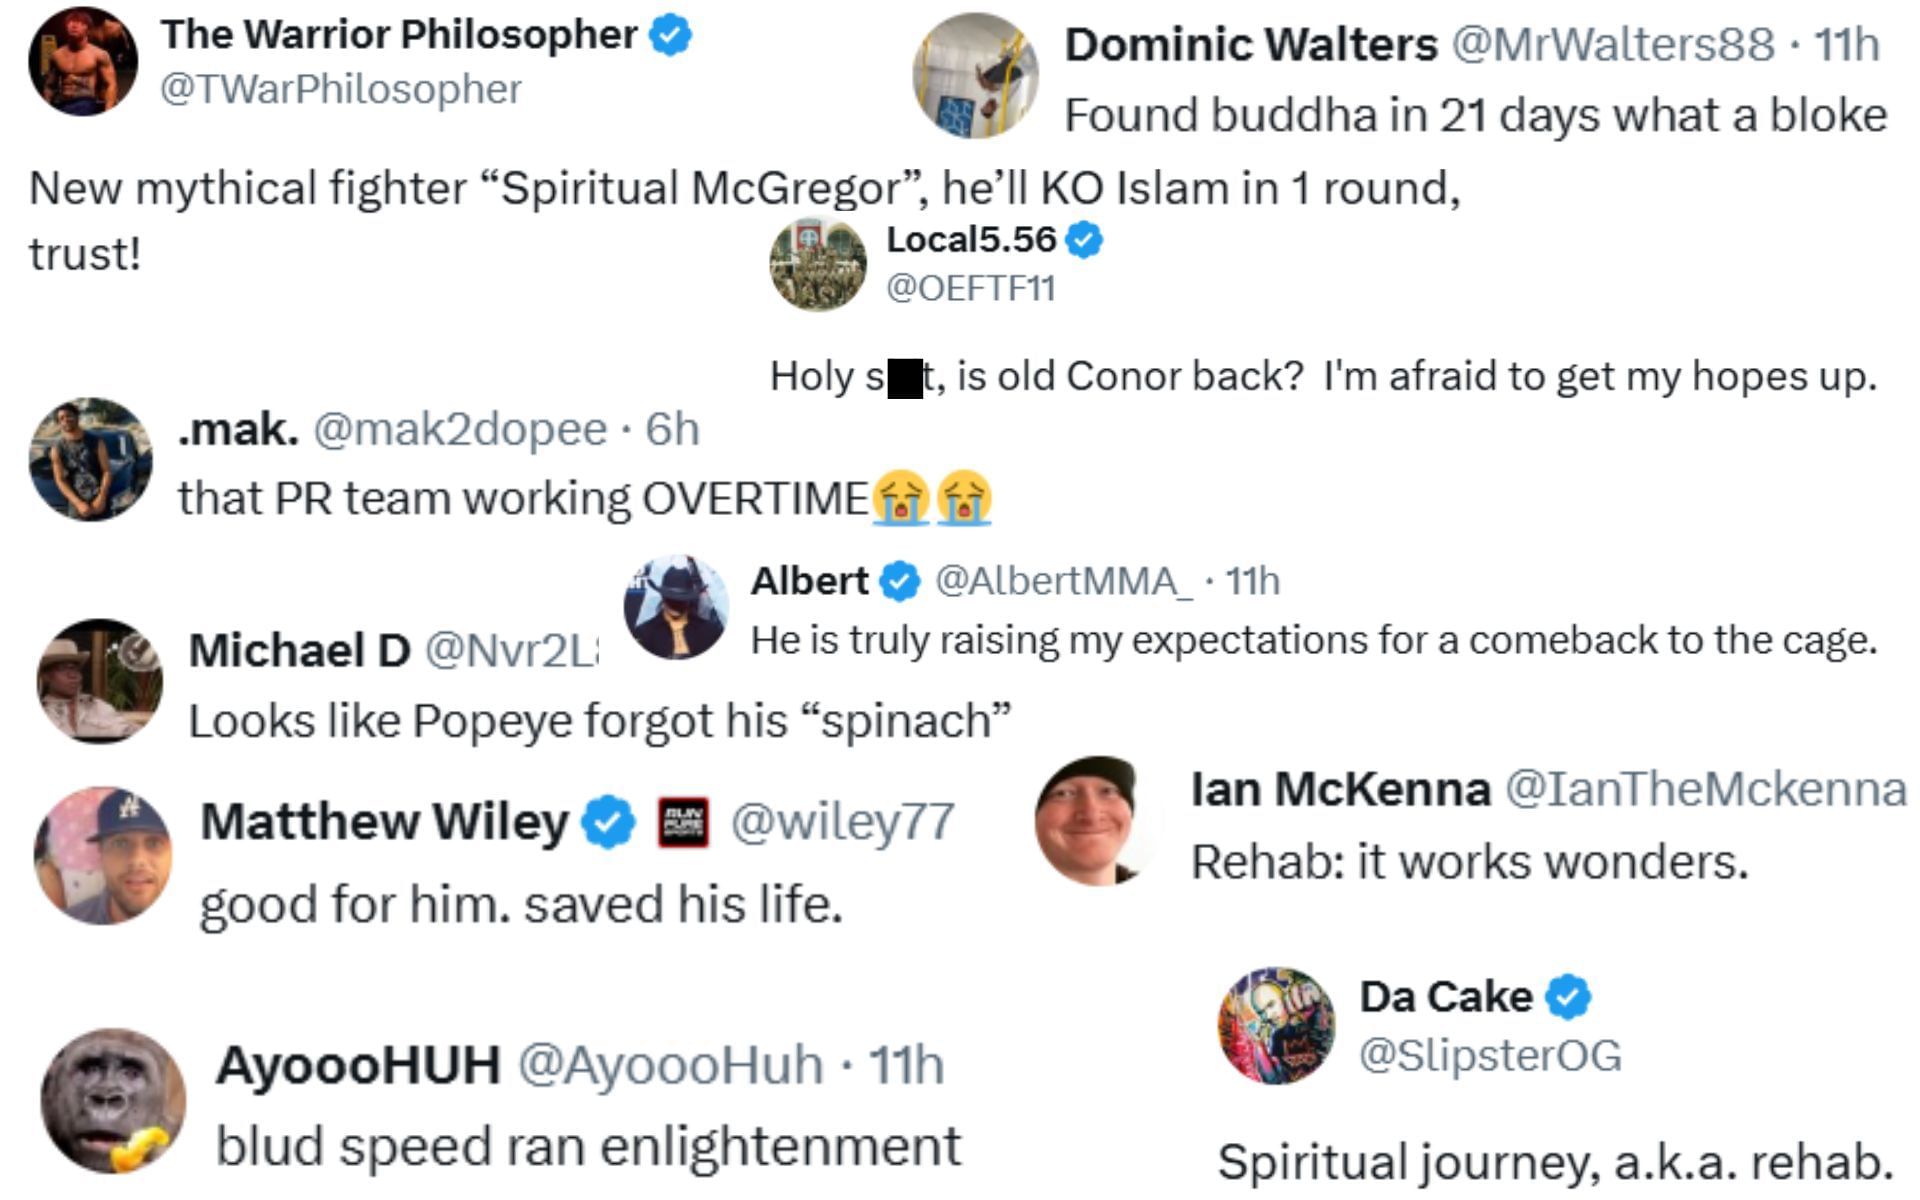This screenshot has width=1920, height=1200.
Task: Open the @MrWalters88 handle link
Action: click(1612, 44)
